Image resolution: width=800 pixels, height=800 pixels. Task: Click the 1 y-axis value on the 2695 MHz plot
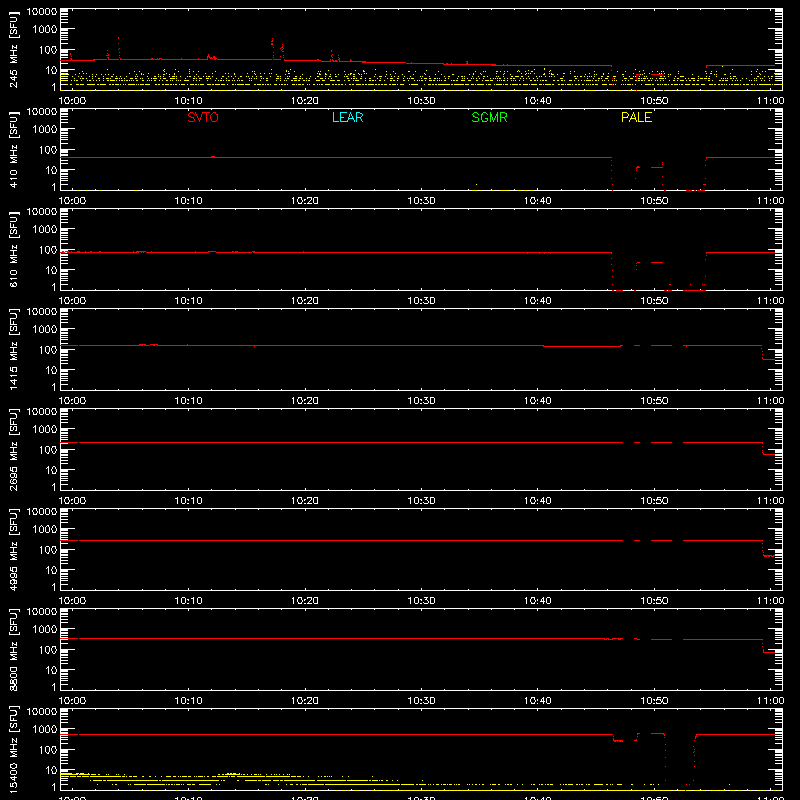54,487
